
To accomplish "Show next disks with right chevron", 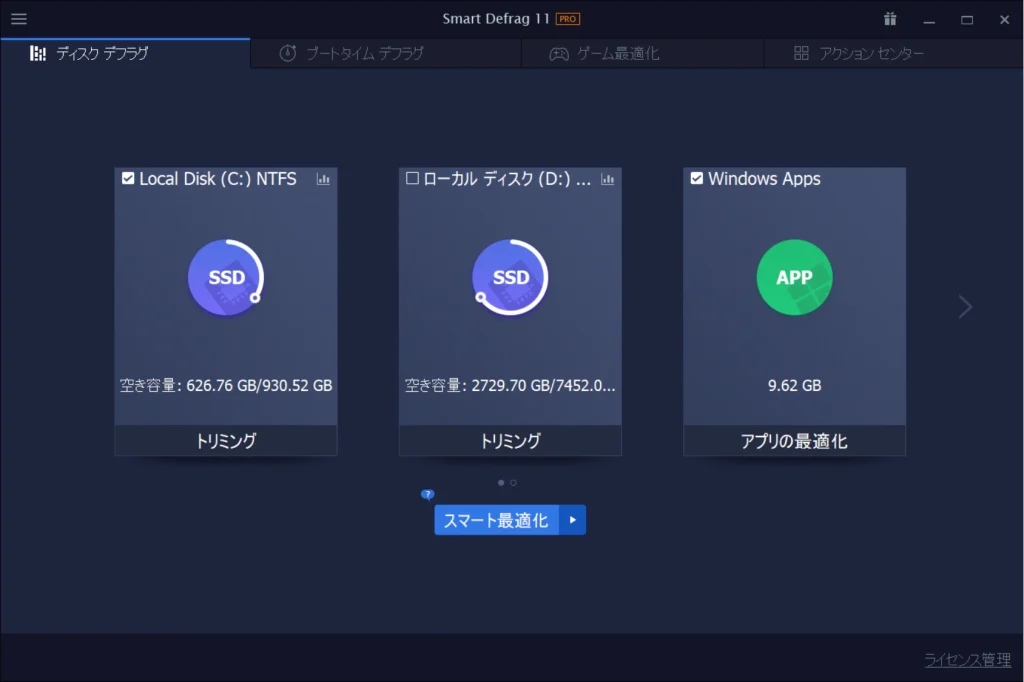I will point(965,306).
